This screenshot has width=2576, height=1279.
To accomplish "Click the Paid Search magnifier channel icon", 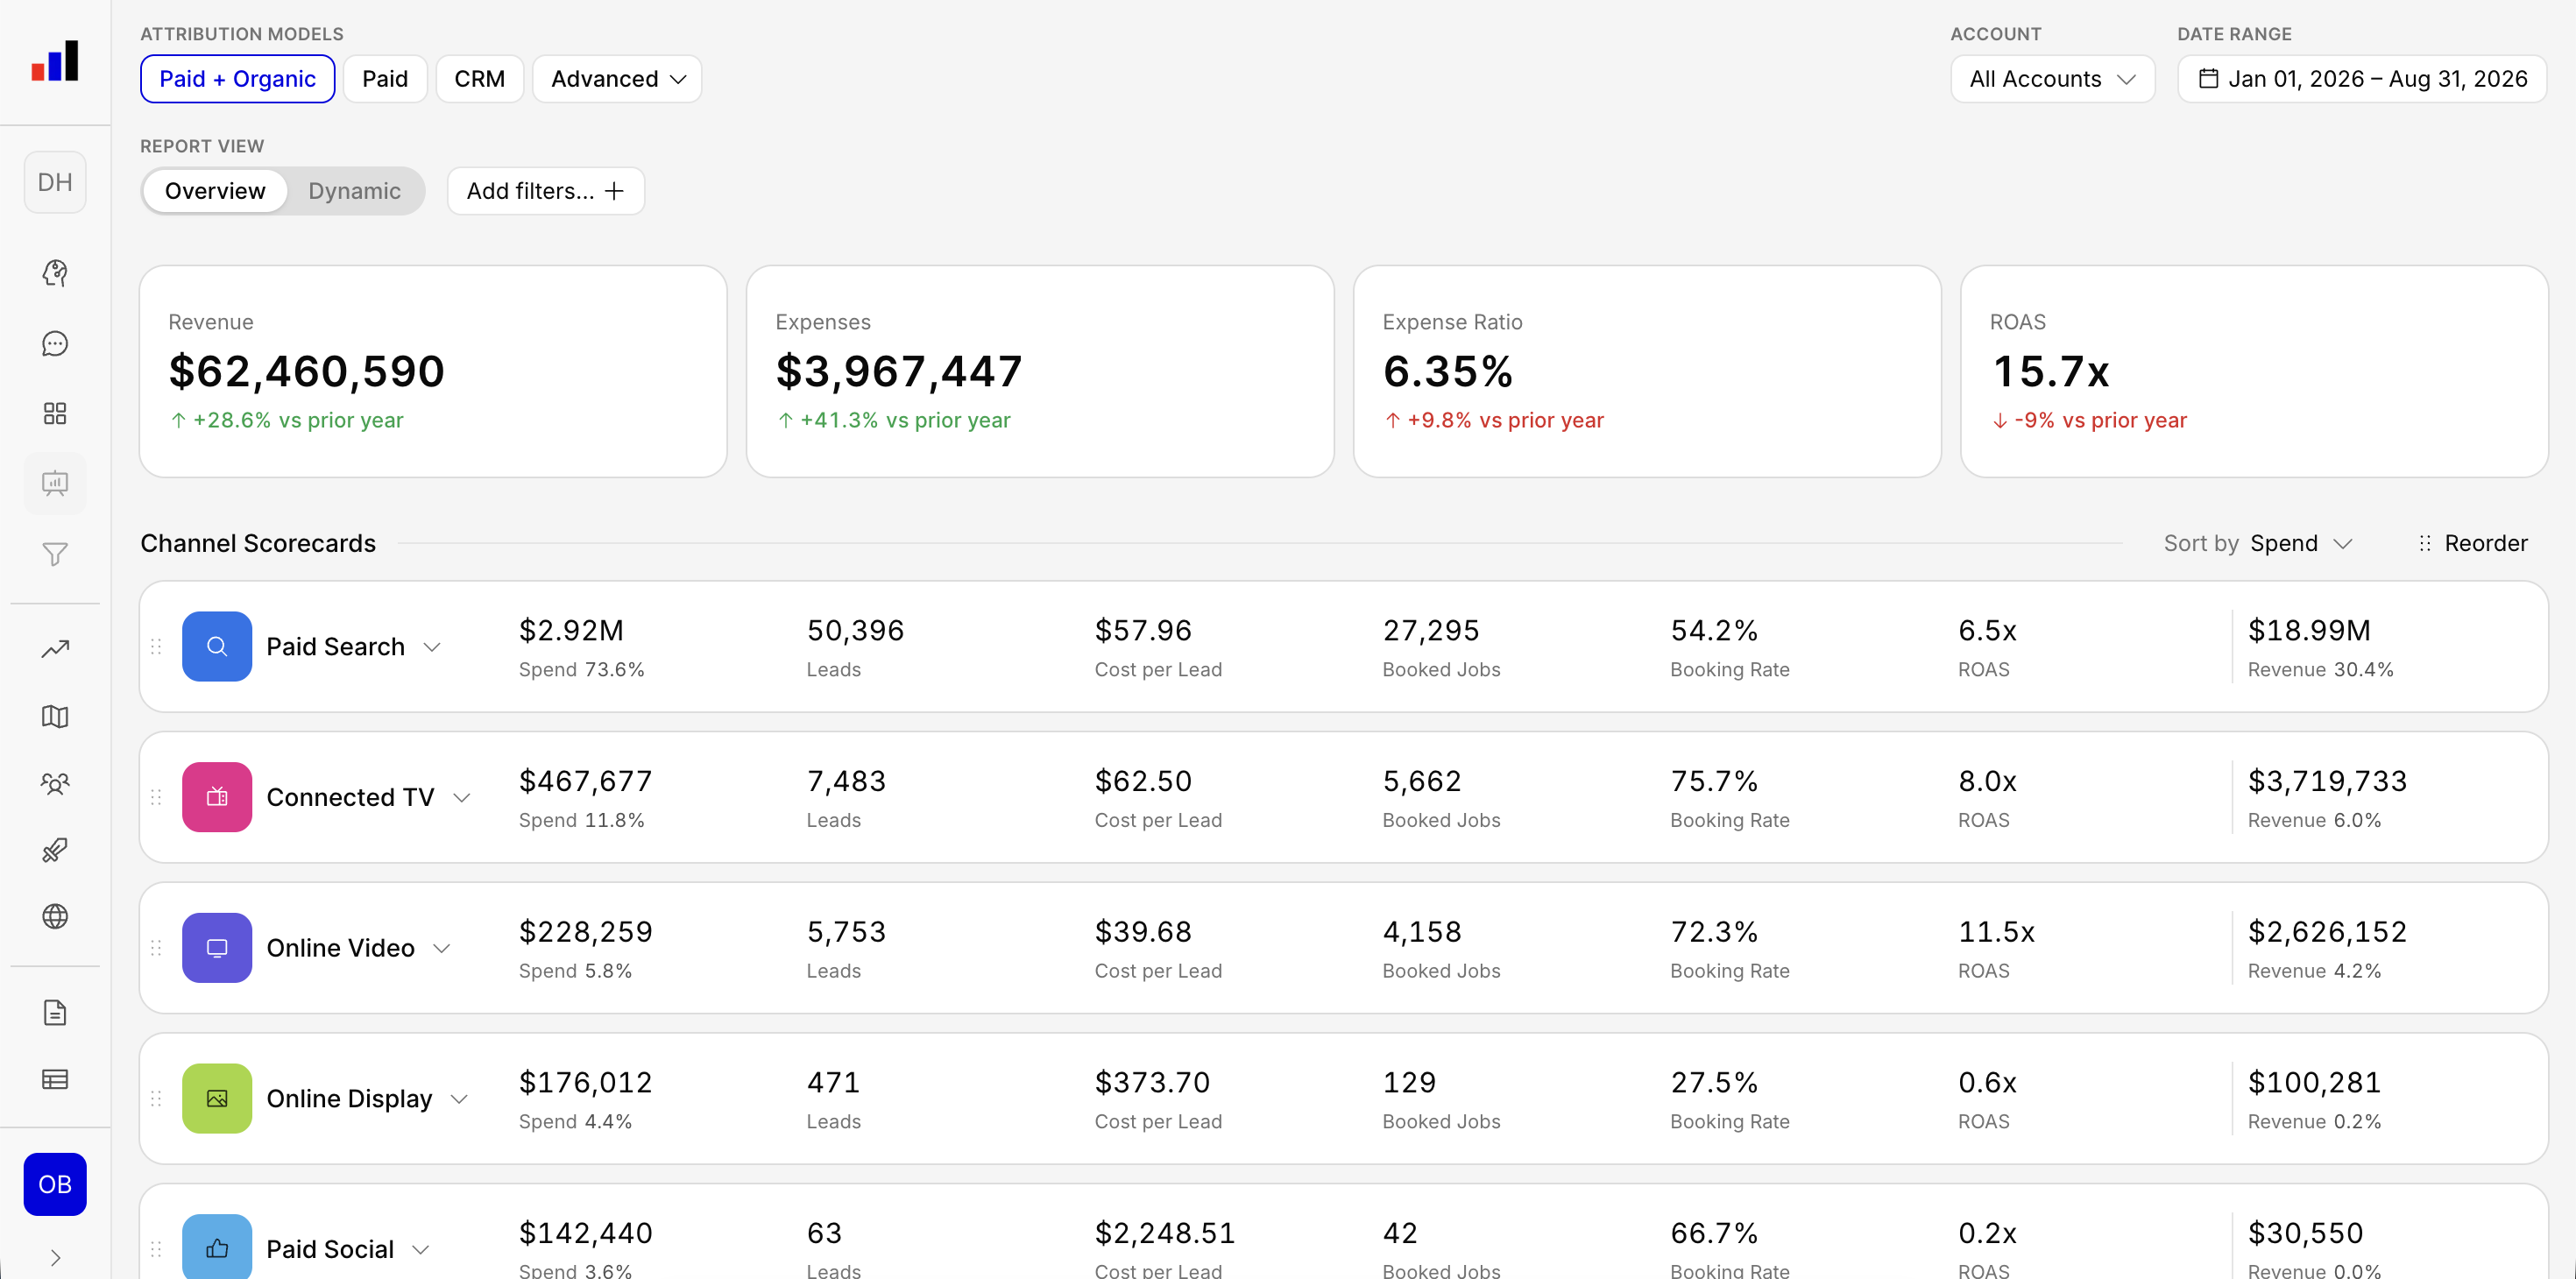I will pos(217,646).
